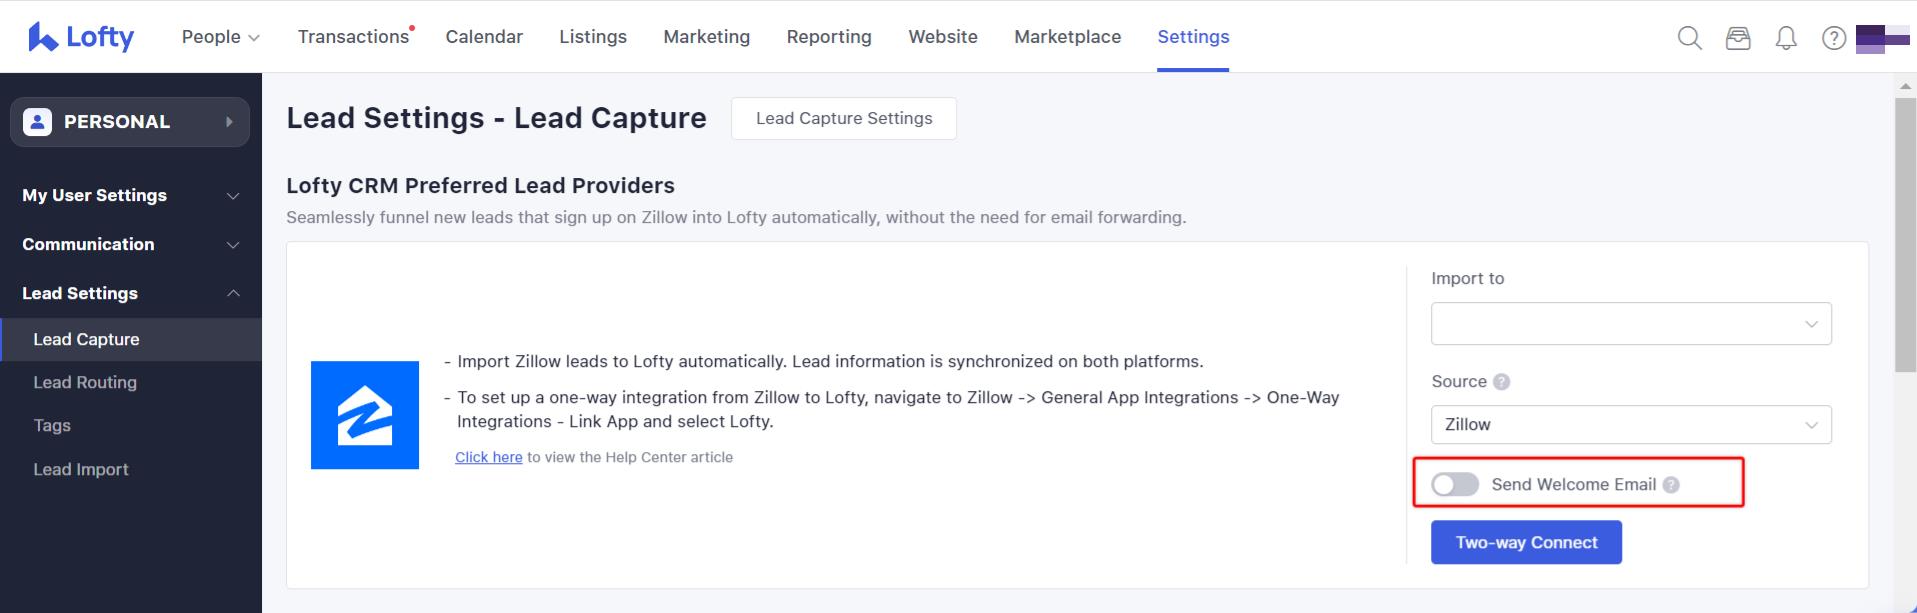Follow the Click here help link

(488, 458)
